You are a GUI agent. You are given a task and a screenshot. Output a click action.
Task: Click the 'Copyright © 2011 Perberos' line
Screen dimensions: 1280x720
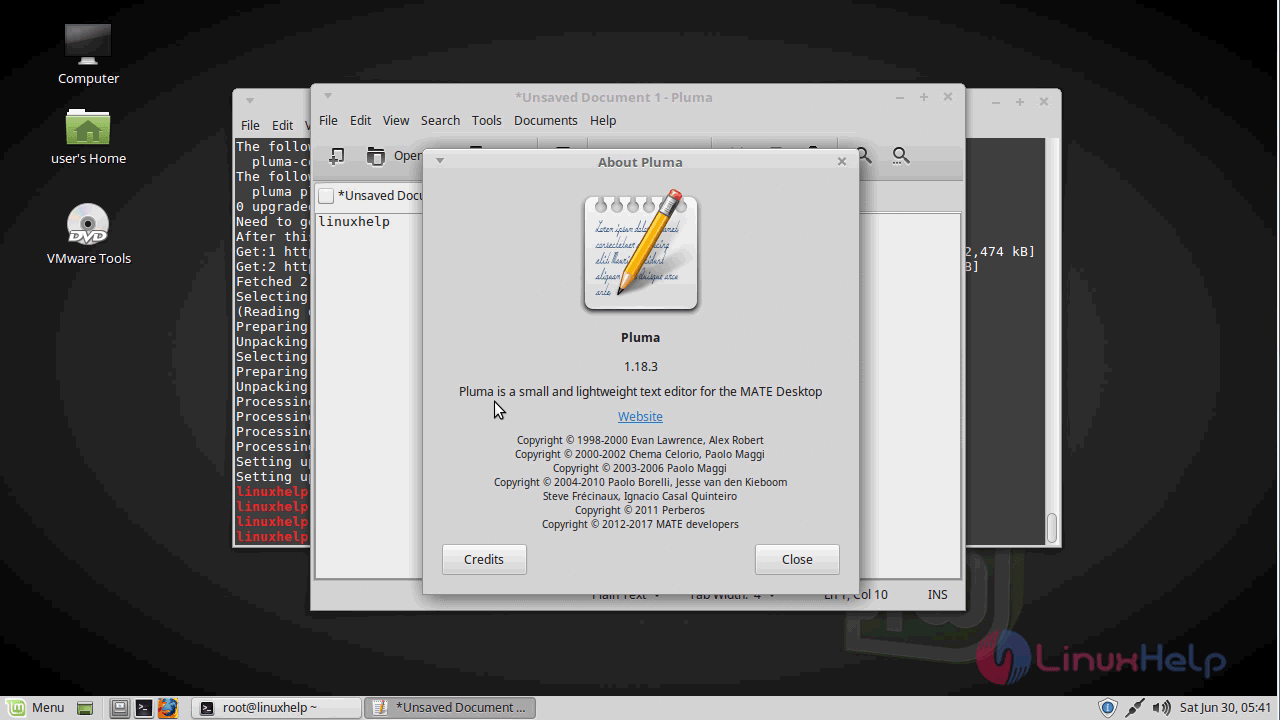click(x=640, y=510)
